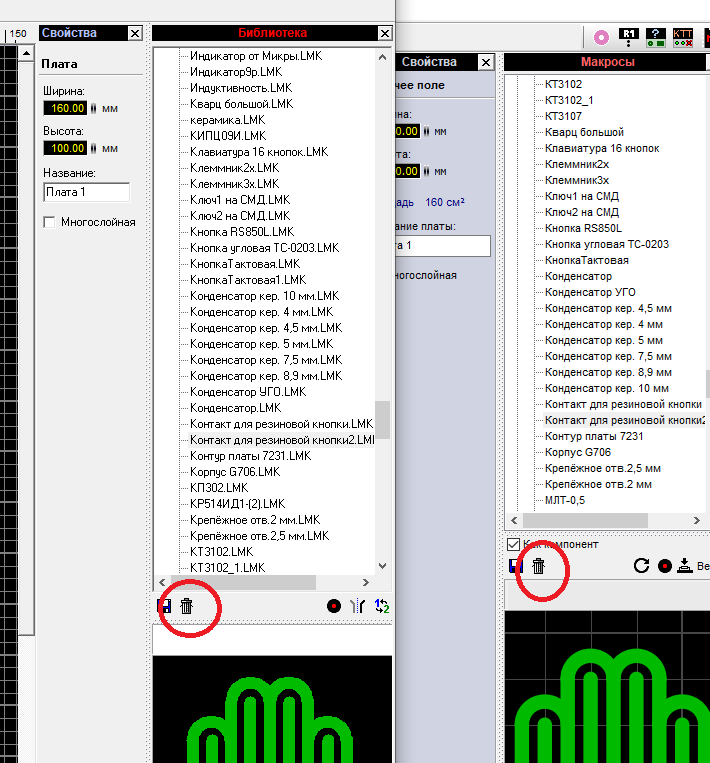The width and height of the screenshot is (710, 763).
Task: Click the pink ring pad toolbar icon
Action: point(601,38)
